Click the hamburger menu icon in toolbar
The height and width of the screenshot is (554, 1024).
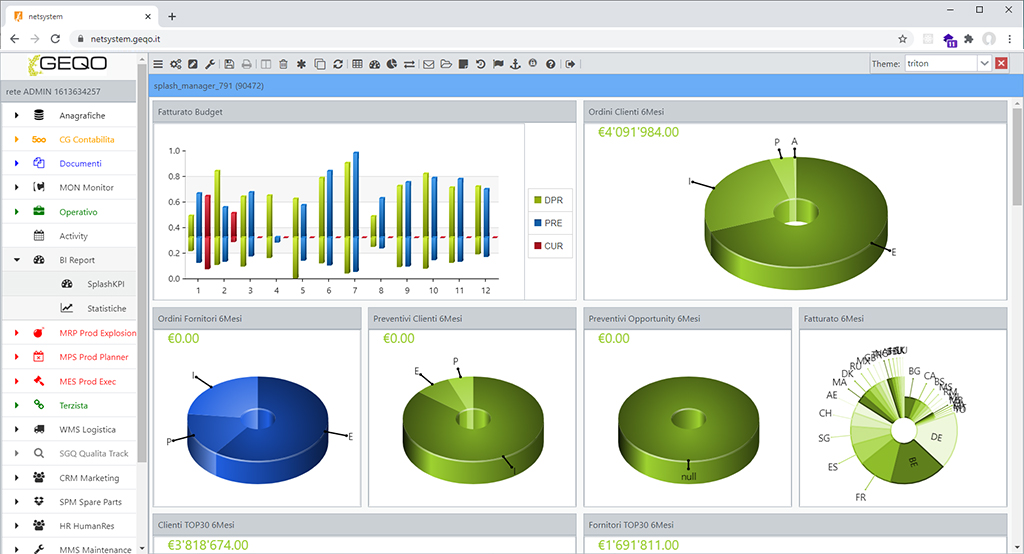click(x=158, y=64)
